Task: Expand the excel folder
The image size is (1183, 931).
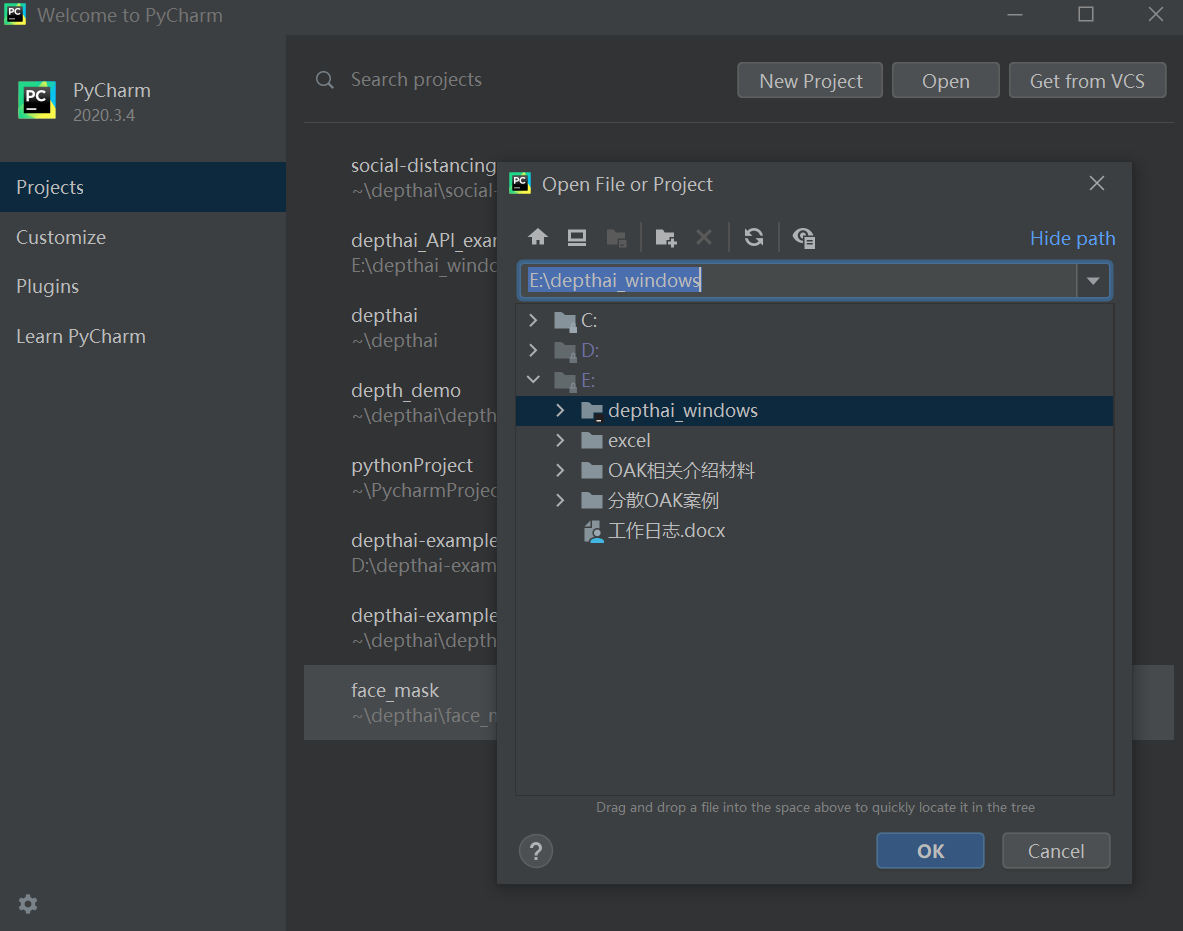Action: coord(560,440)
